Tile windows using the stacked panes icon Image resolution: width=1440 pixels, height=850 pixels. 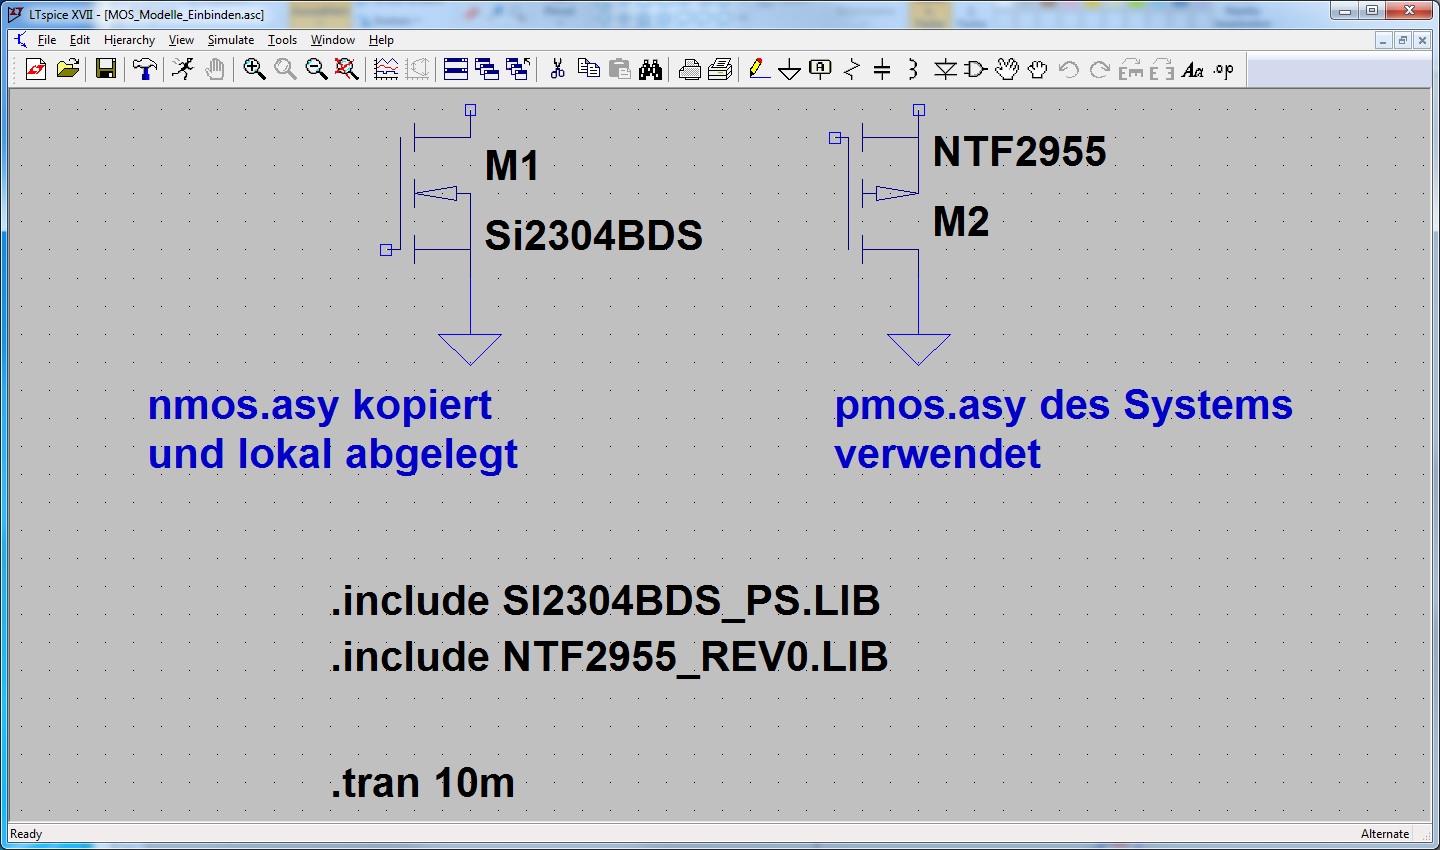456,69
